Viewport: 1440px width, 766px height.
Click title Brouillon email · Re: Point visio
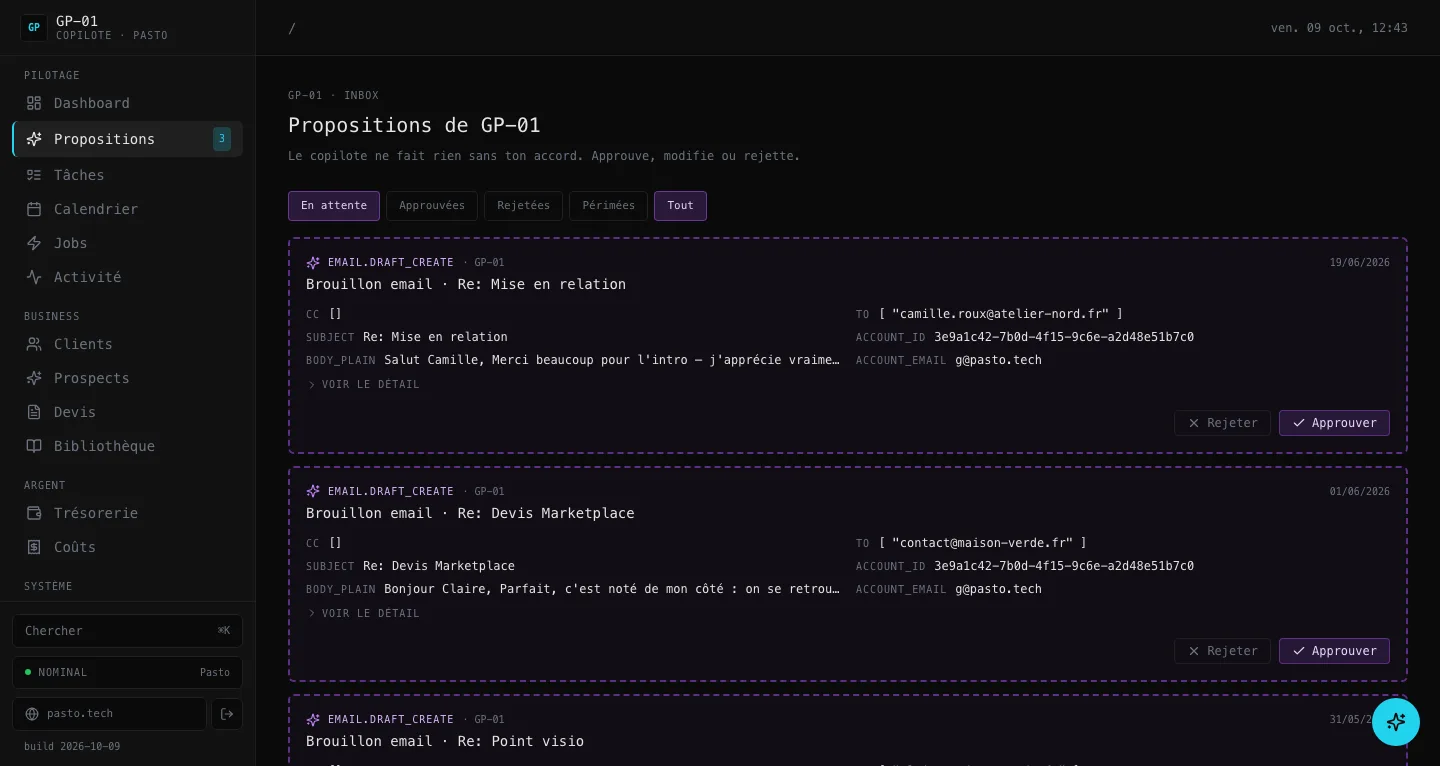(445, 741)
